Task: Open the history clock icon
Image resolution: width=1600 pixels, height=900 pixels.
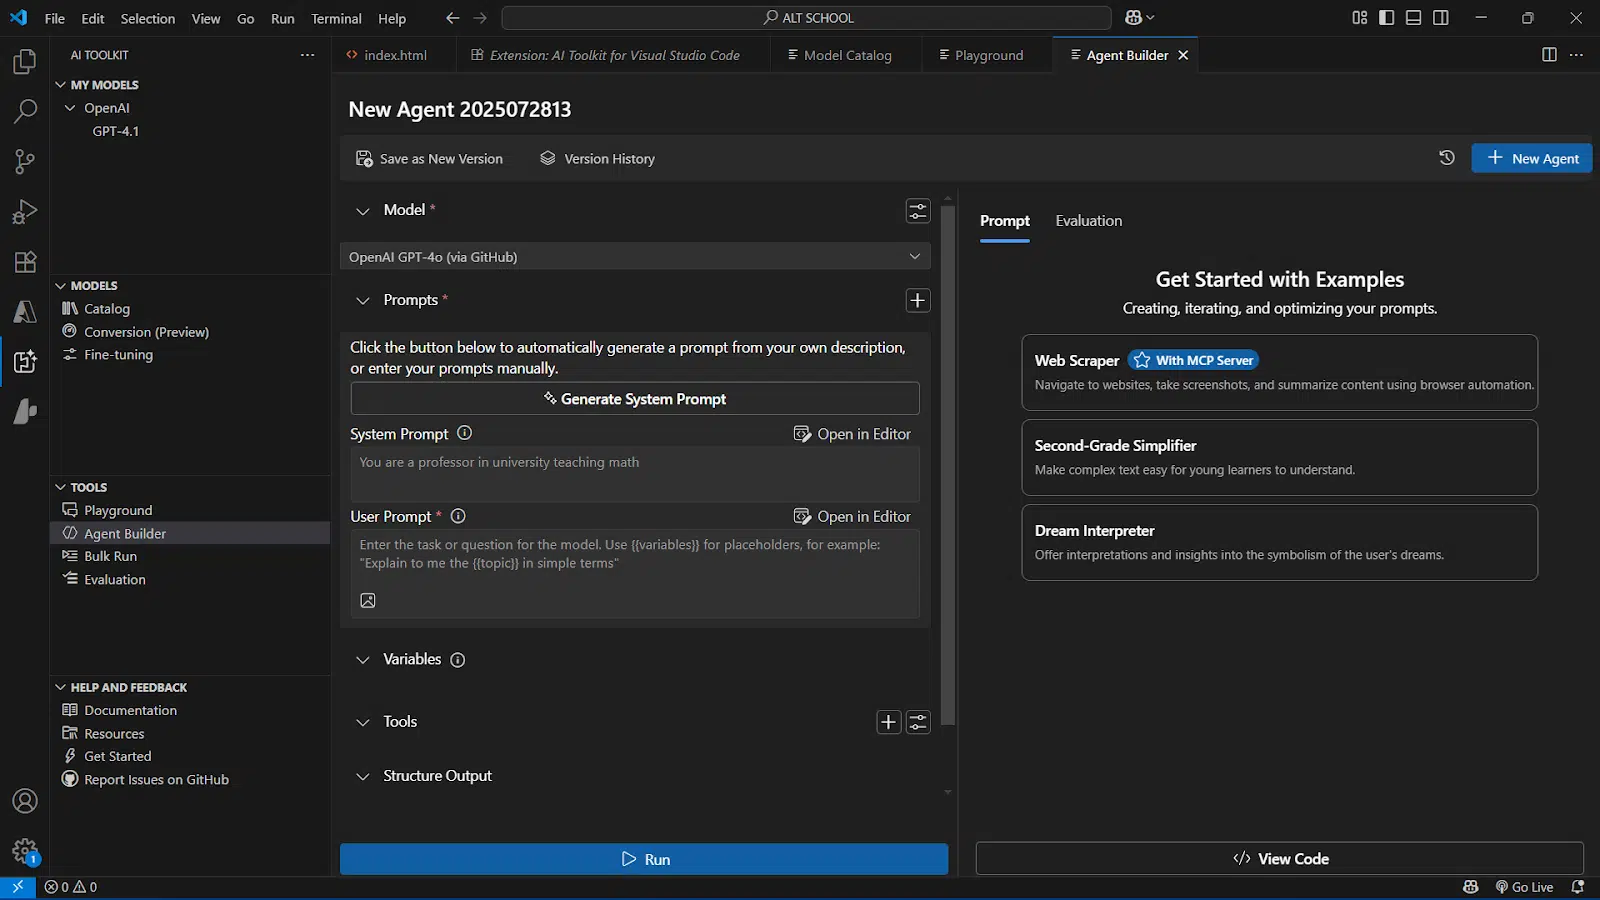Action: (1446, 158)
